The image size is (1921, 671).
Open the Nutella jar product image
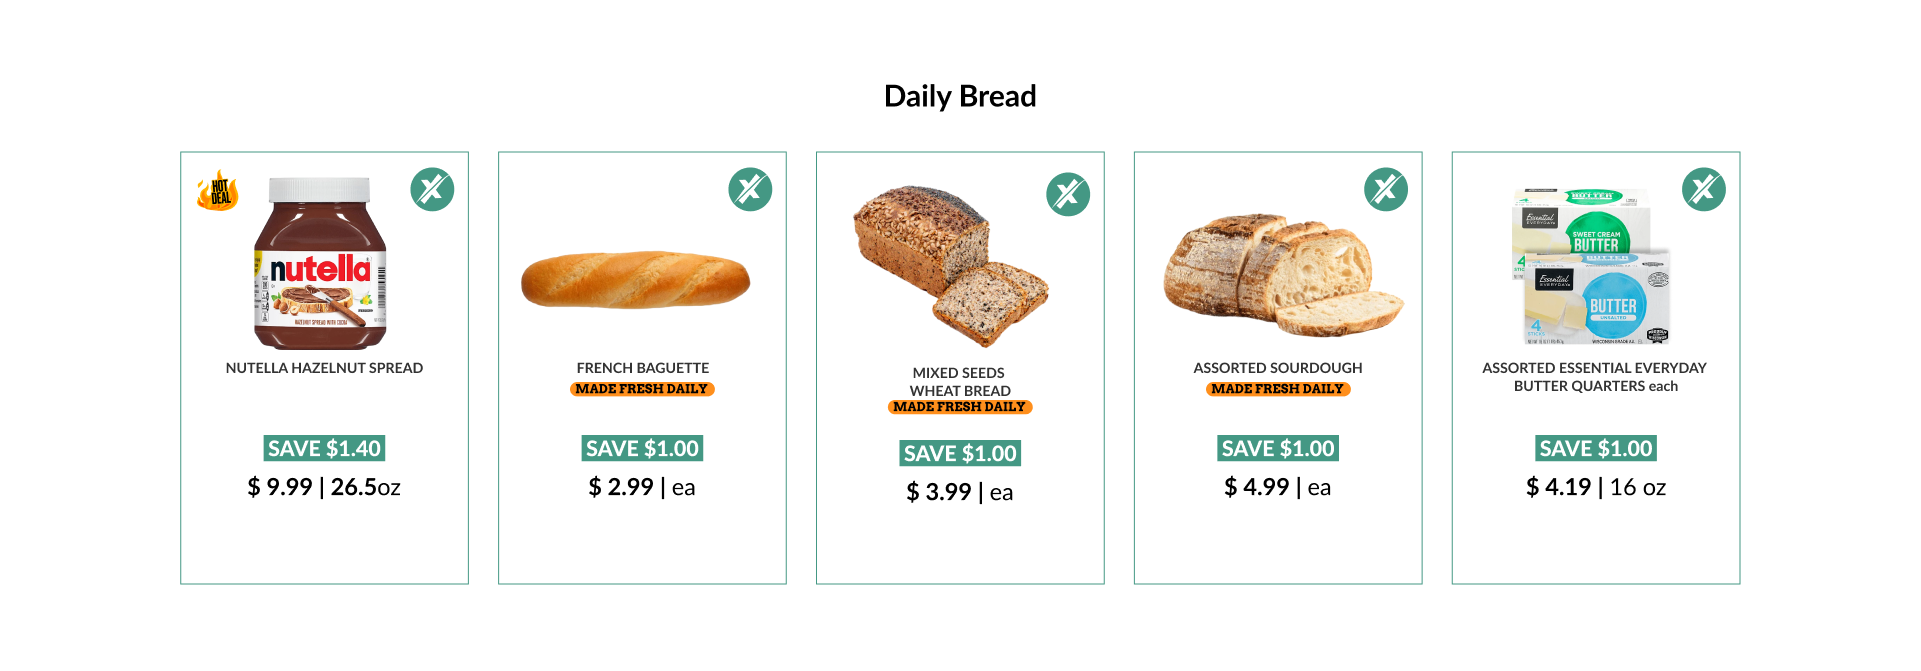[320, 263]
